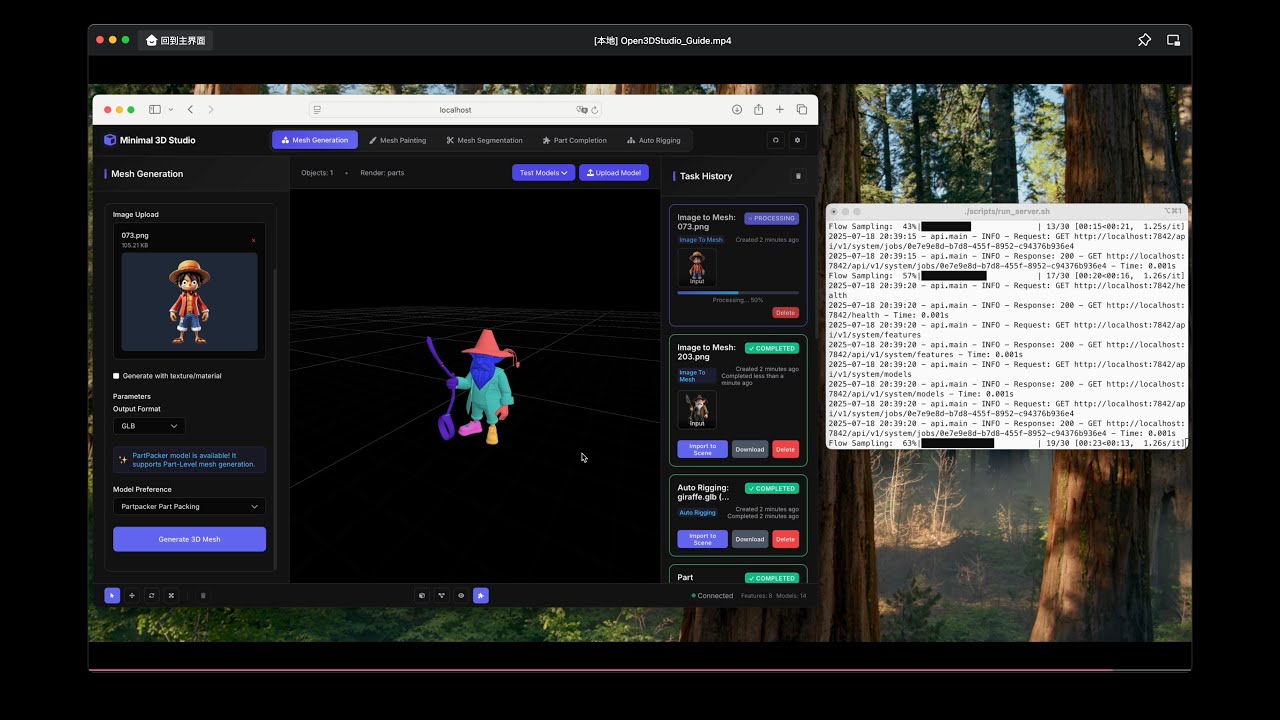1280x720 pixels.
Task: Switch to Mesh Painting tab
Action: (397, 140)
